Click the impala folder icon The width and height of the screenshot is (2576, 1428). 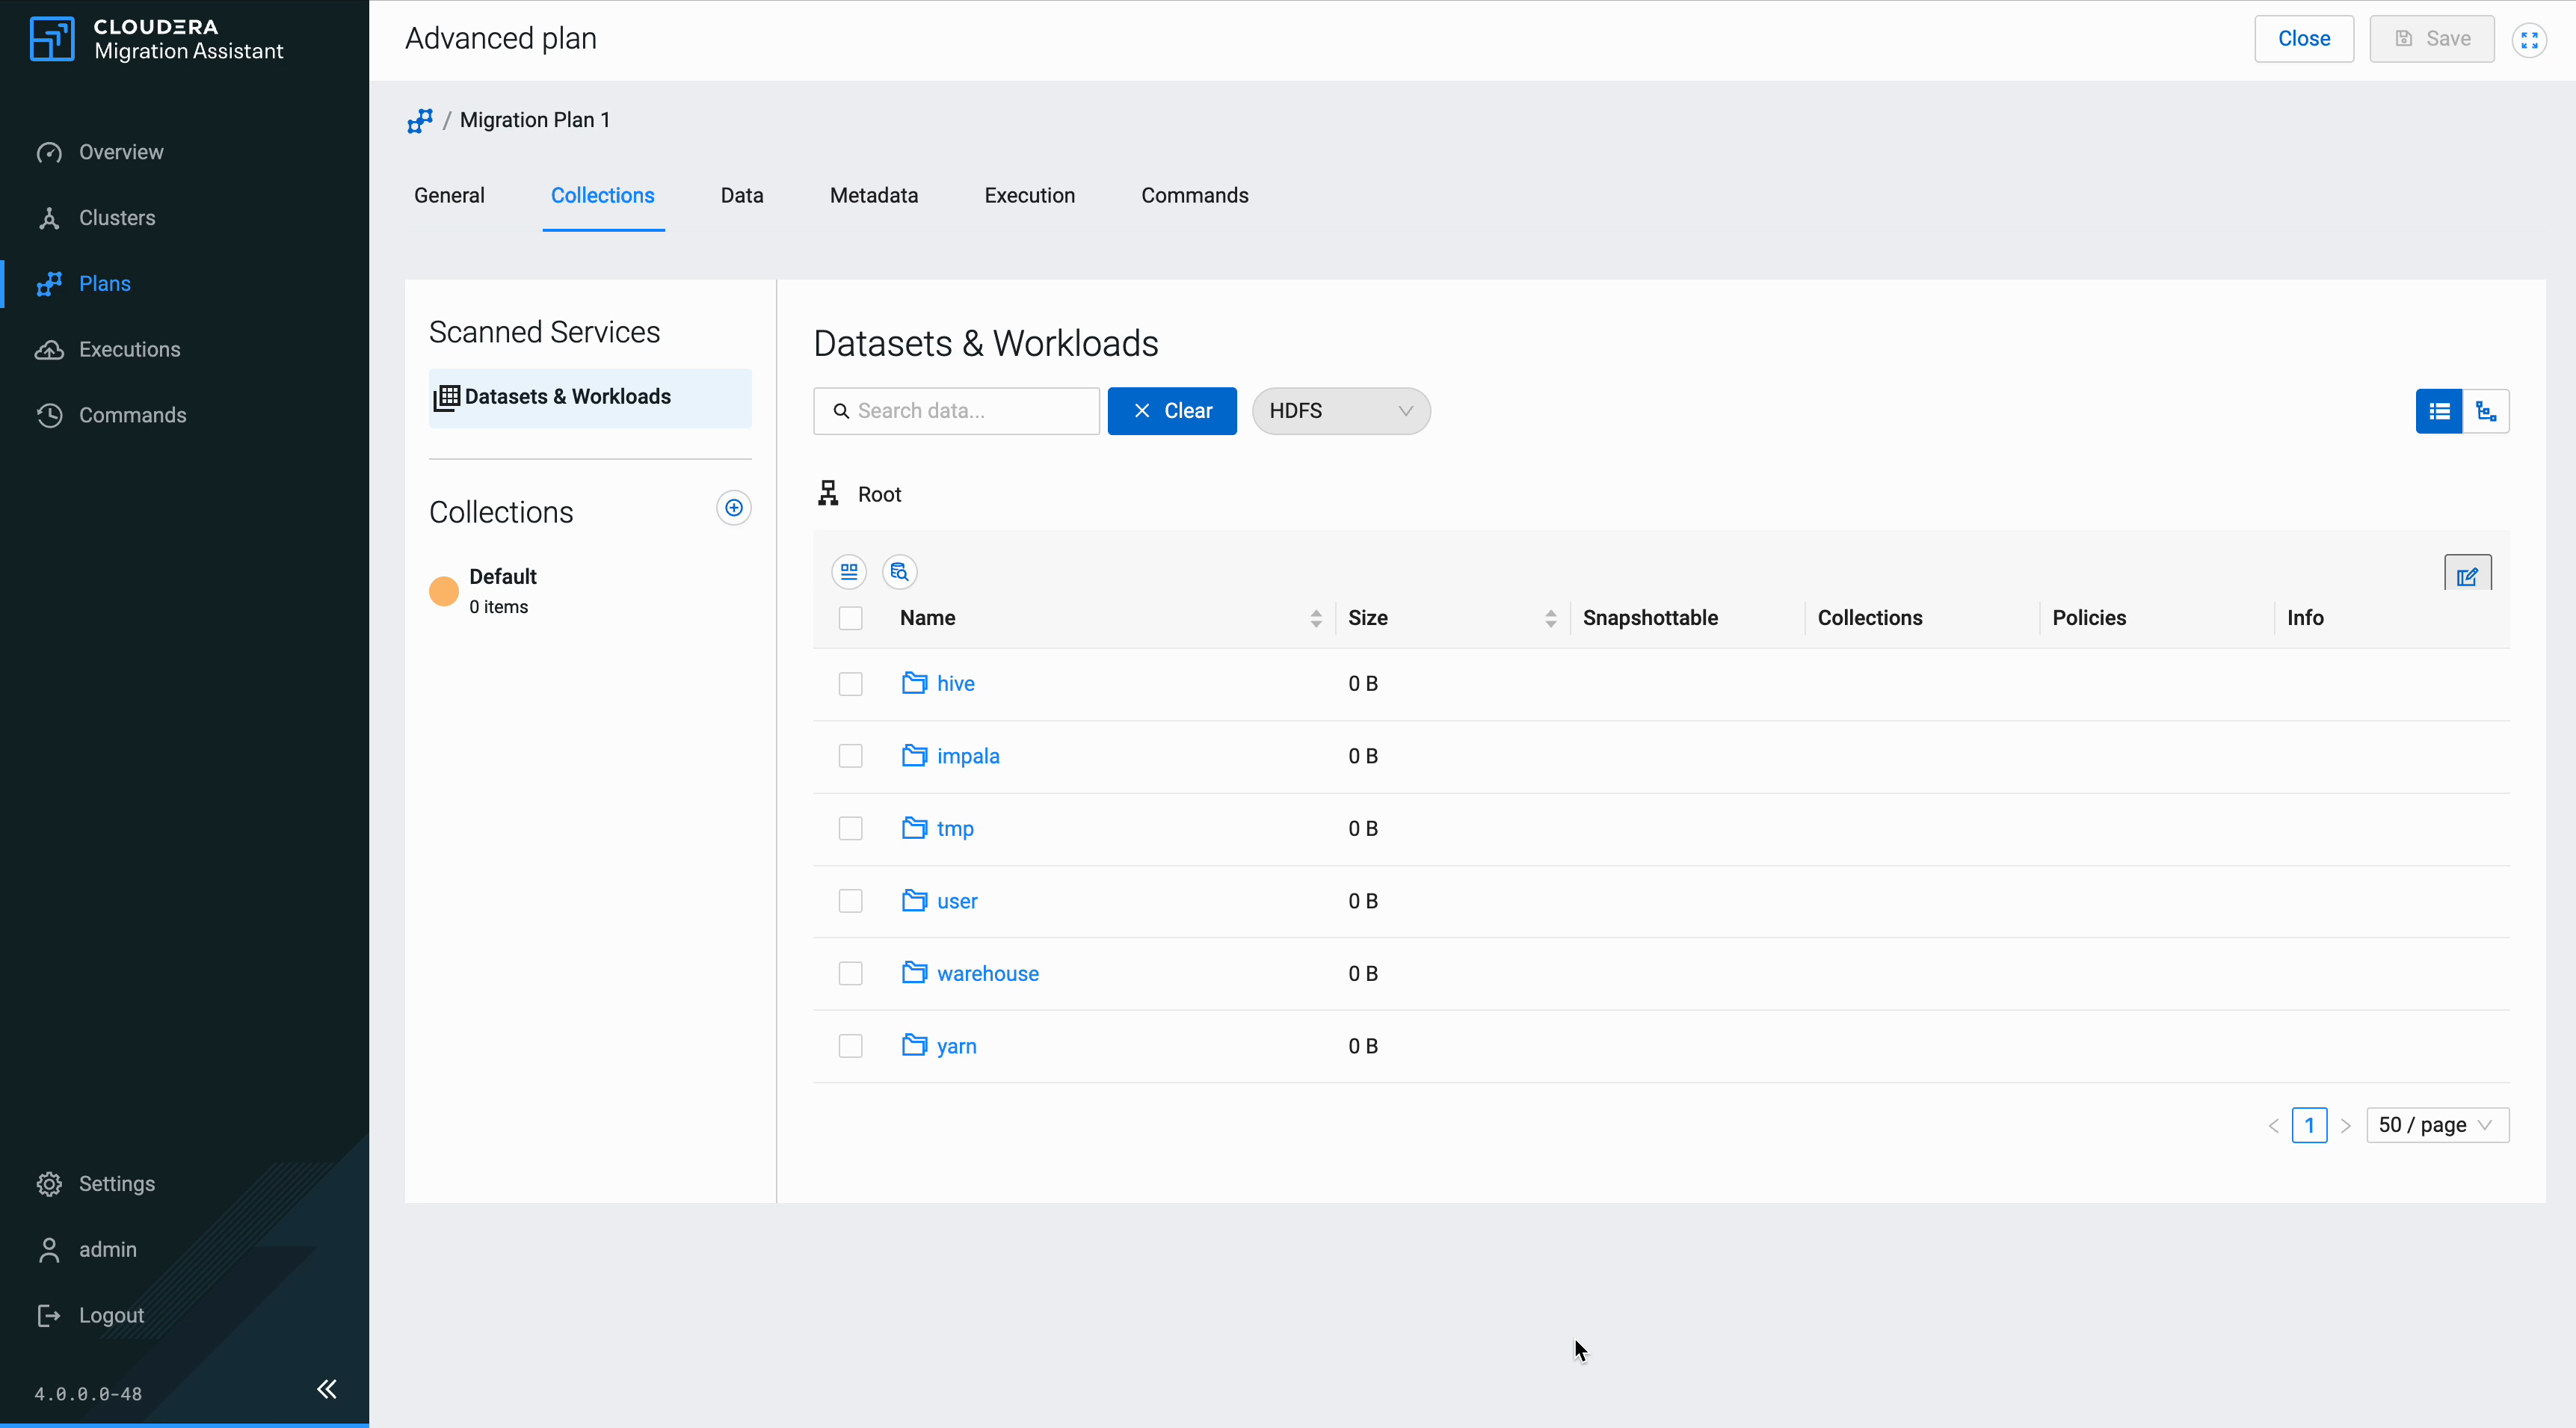[914, 756]
